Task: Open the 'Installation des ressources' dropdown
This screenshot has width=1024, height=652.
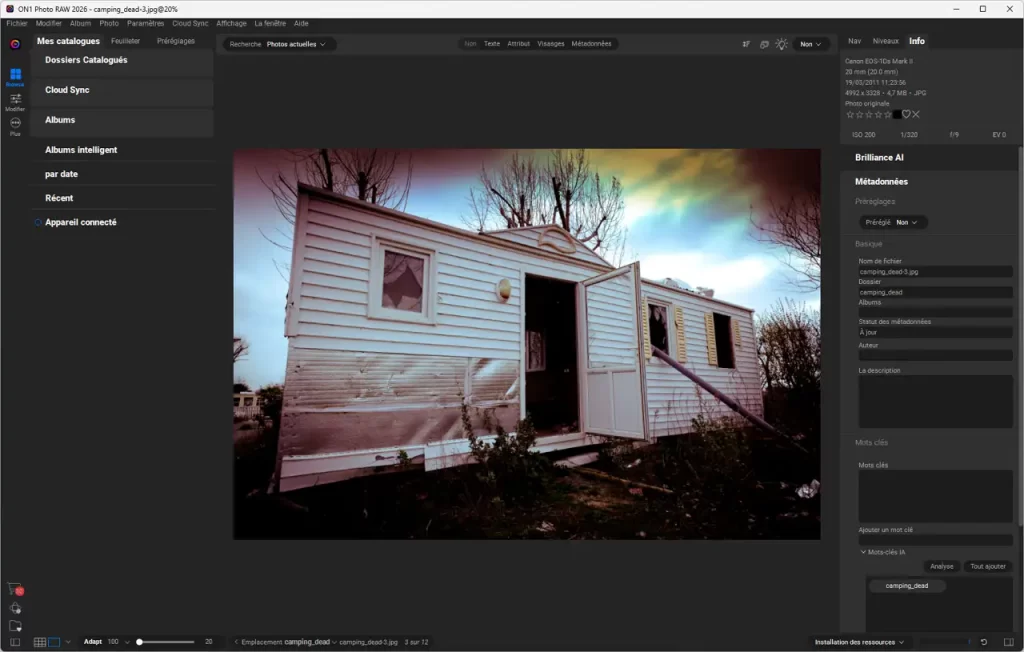Action: (859, 642)
